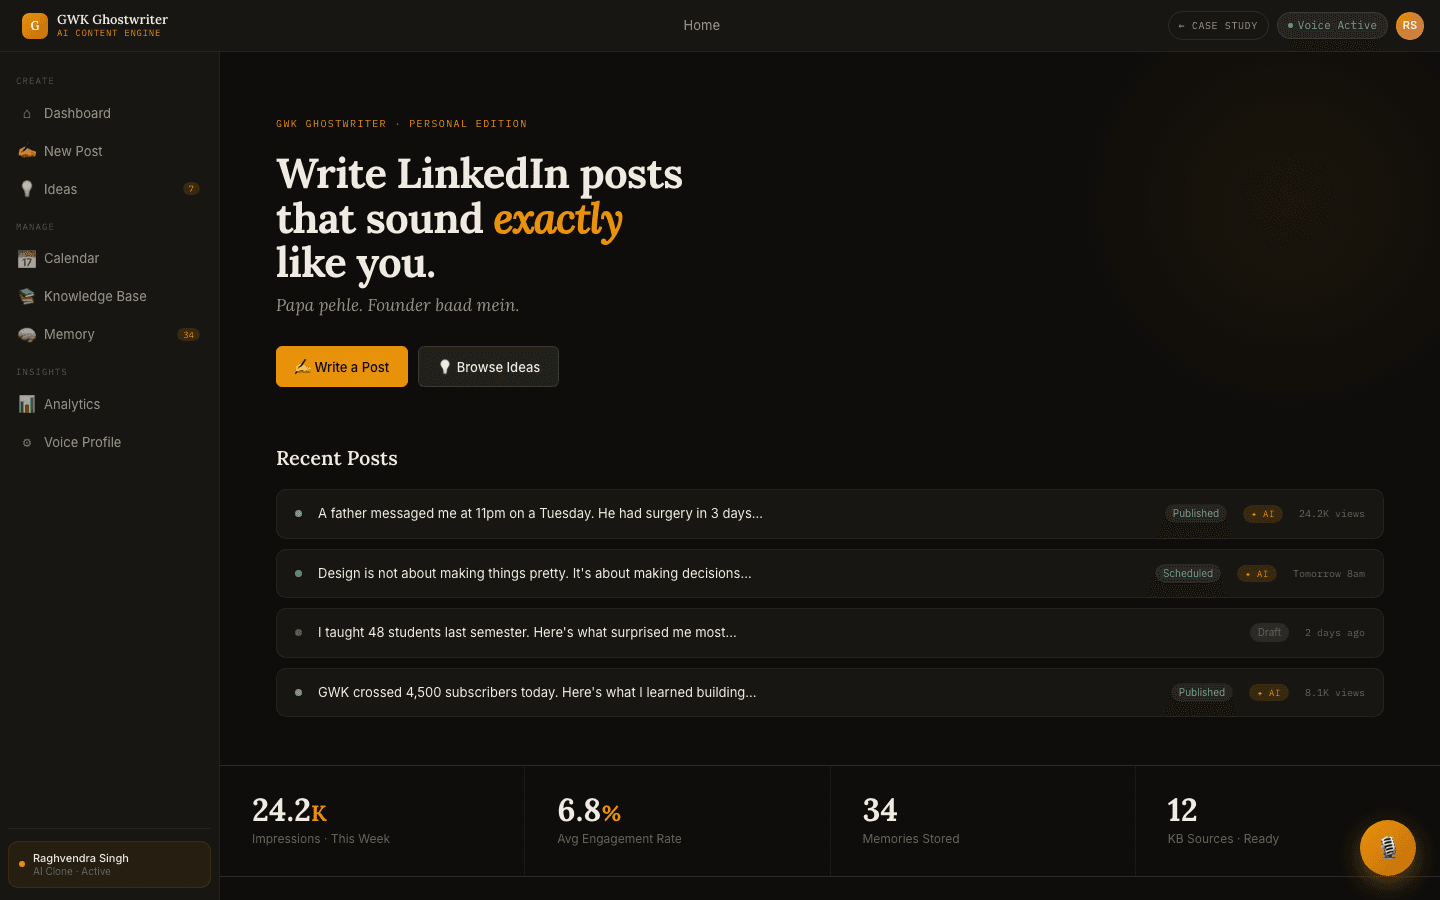This screenshot has width=1440, height=900.
Task: Open the 48 students draft post
Action: (x=830, y=633)
